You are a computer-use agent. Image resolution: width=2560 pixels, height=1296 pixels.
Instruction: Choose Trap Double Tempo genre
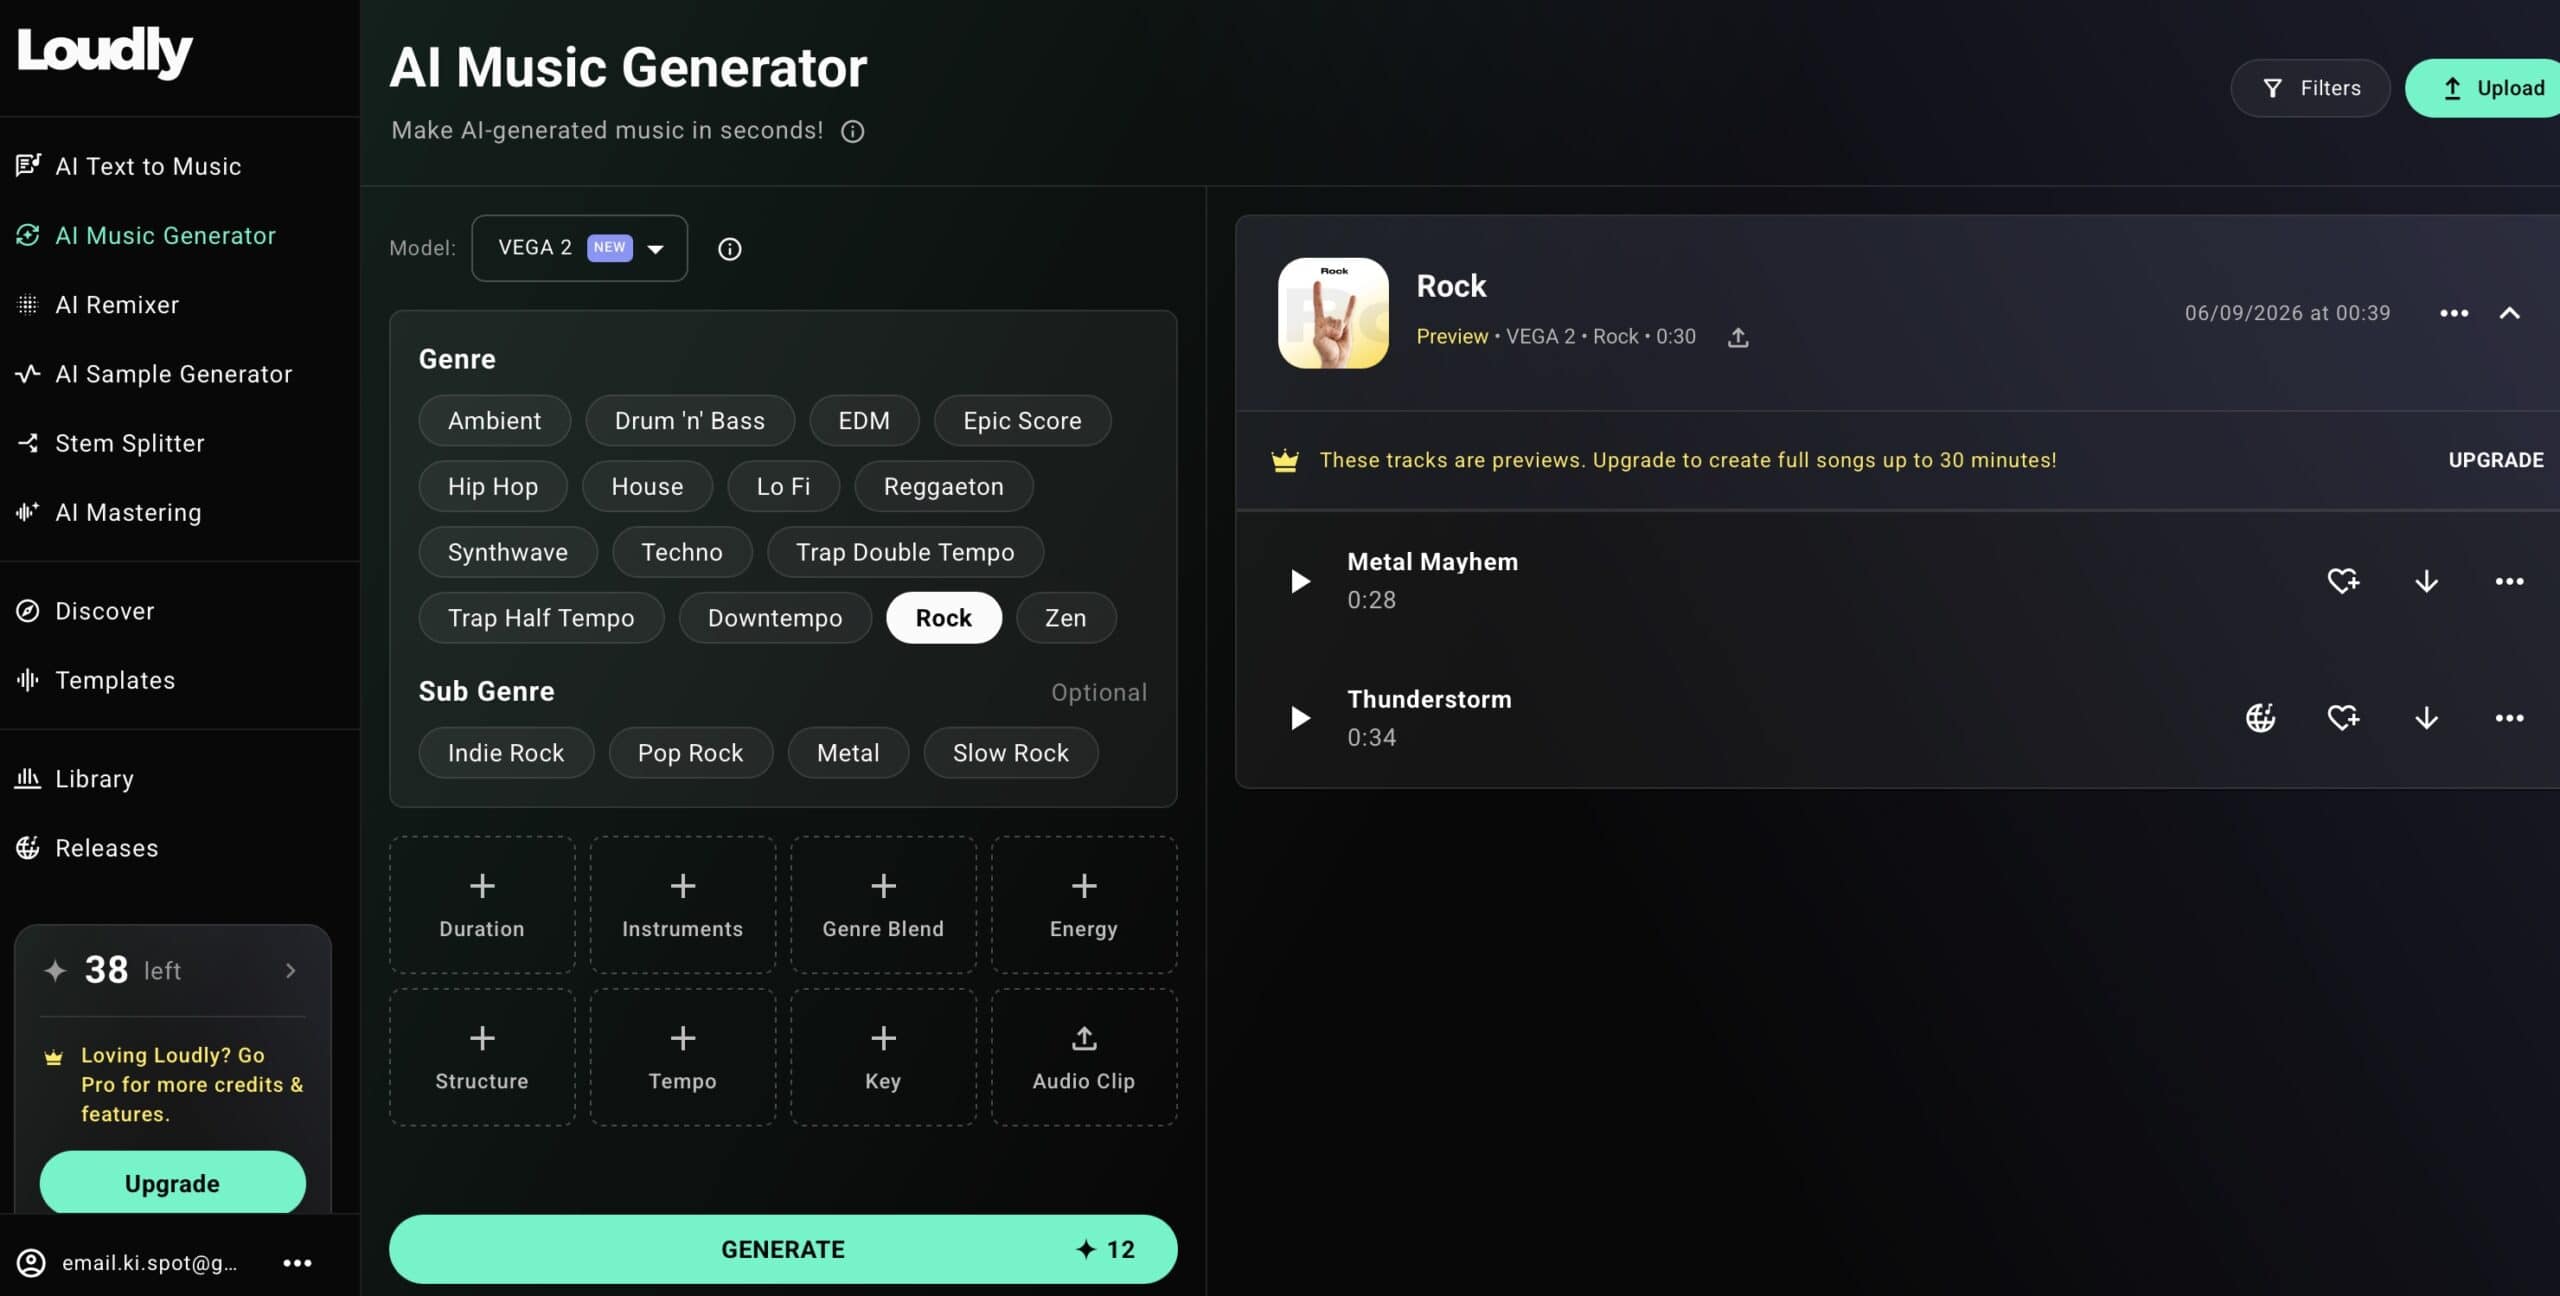[905, 552]
